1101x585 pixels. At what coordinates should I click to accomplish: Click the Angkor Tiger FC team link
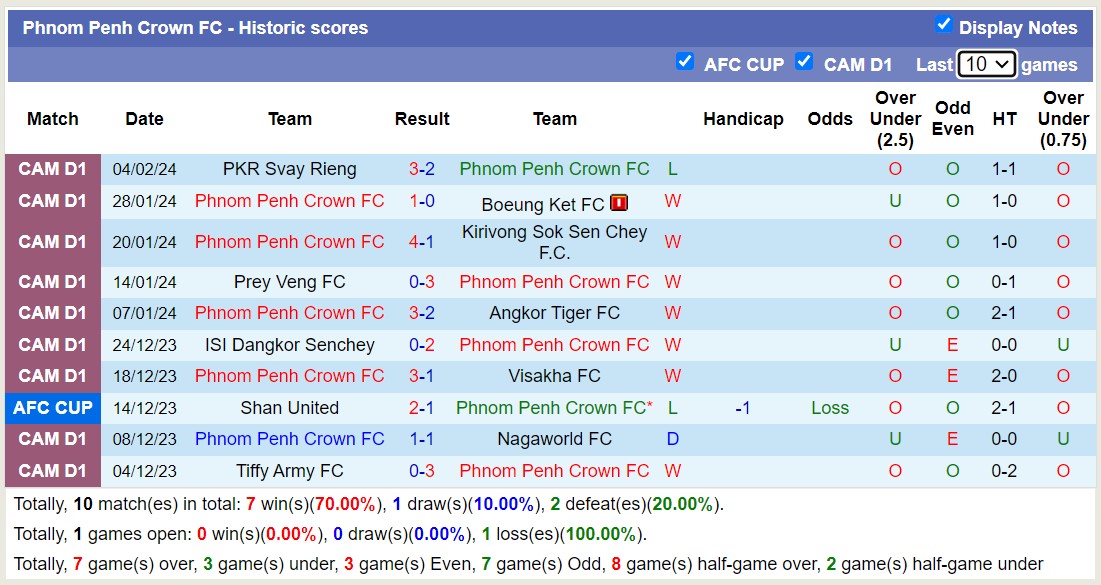(x=554, y=312)
